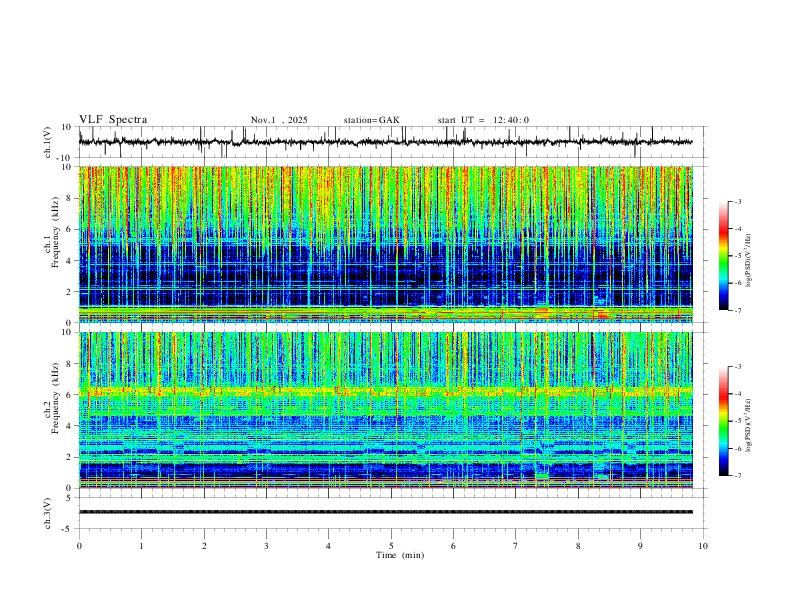The width and height of the screenshot is (792, 612).
Task: Click the ch.1 spectrogram panel
Action: 385,244
